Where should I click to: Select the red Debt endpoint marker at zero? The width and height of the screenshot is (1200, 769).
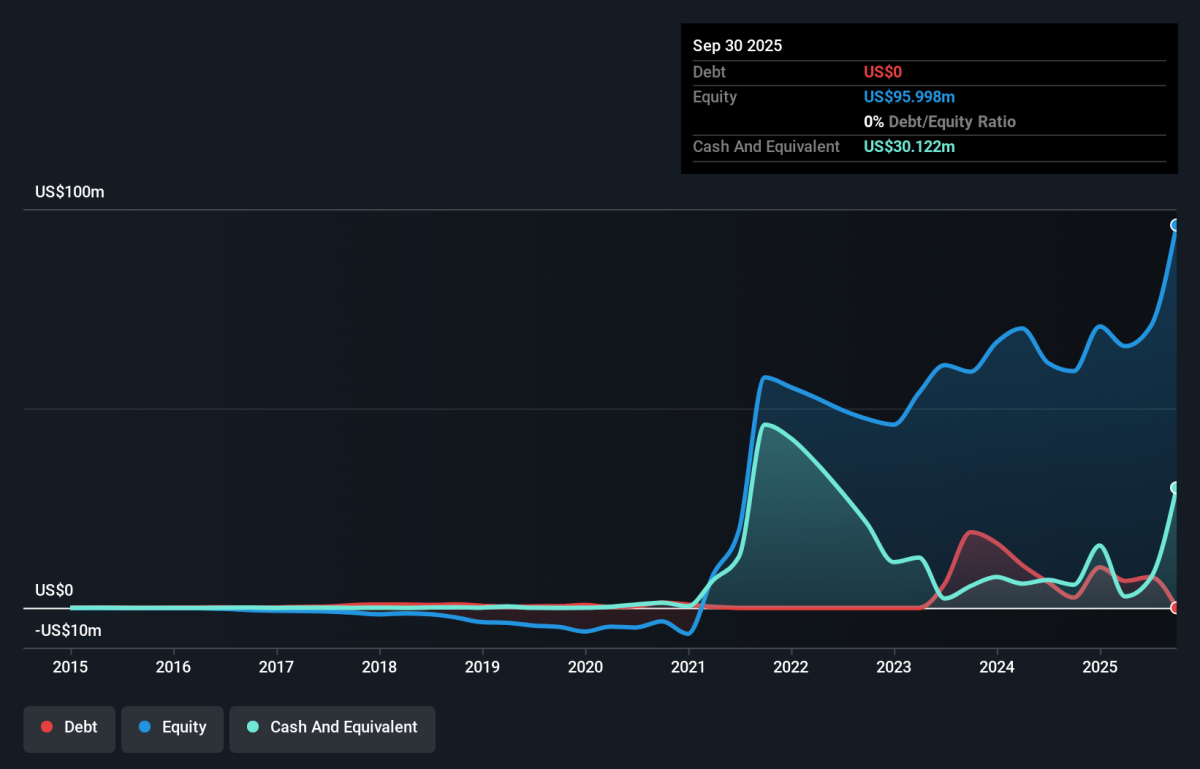[1176, 608]
